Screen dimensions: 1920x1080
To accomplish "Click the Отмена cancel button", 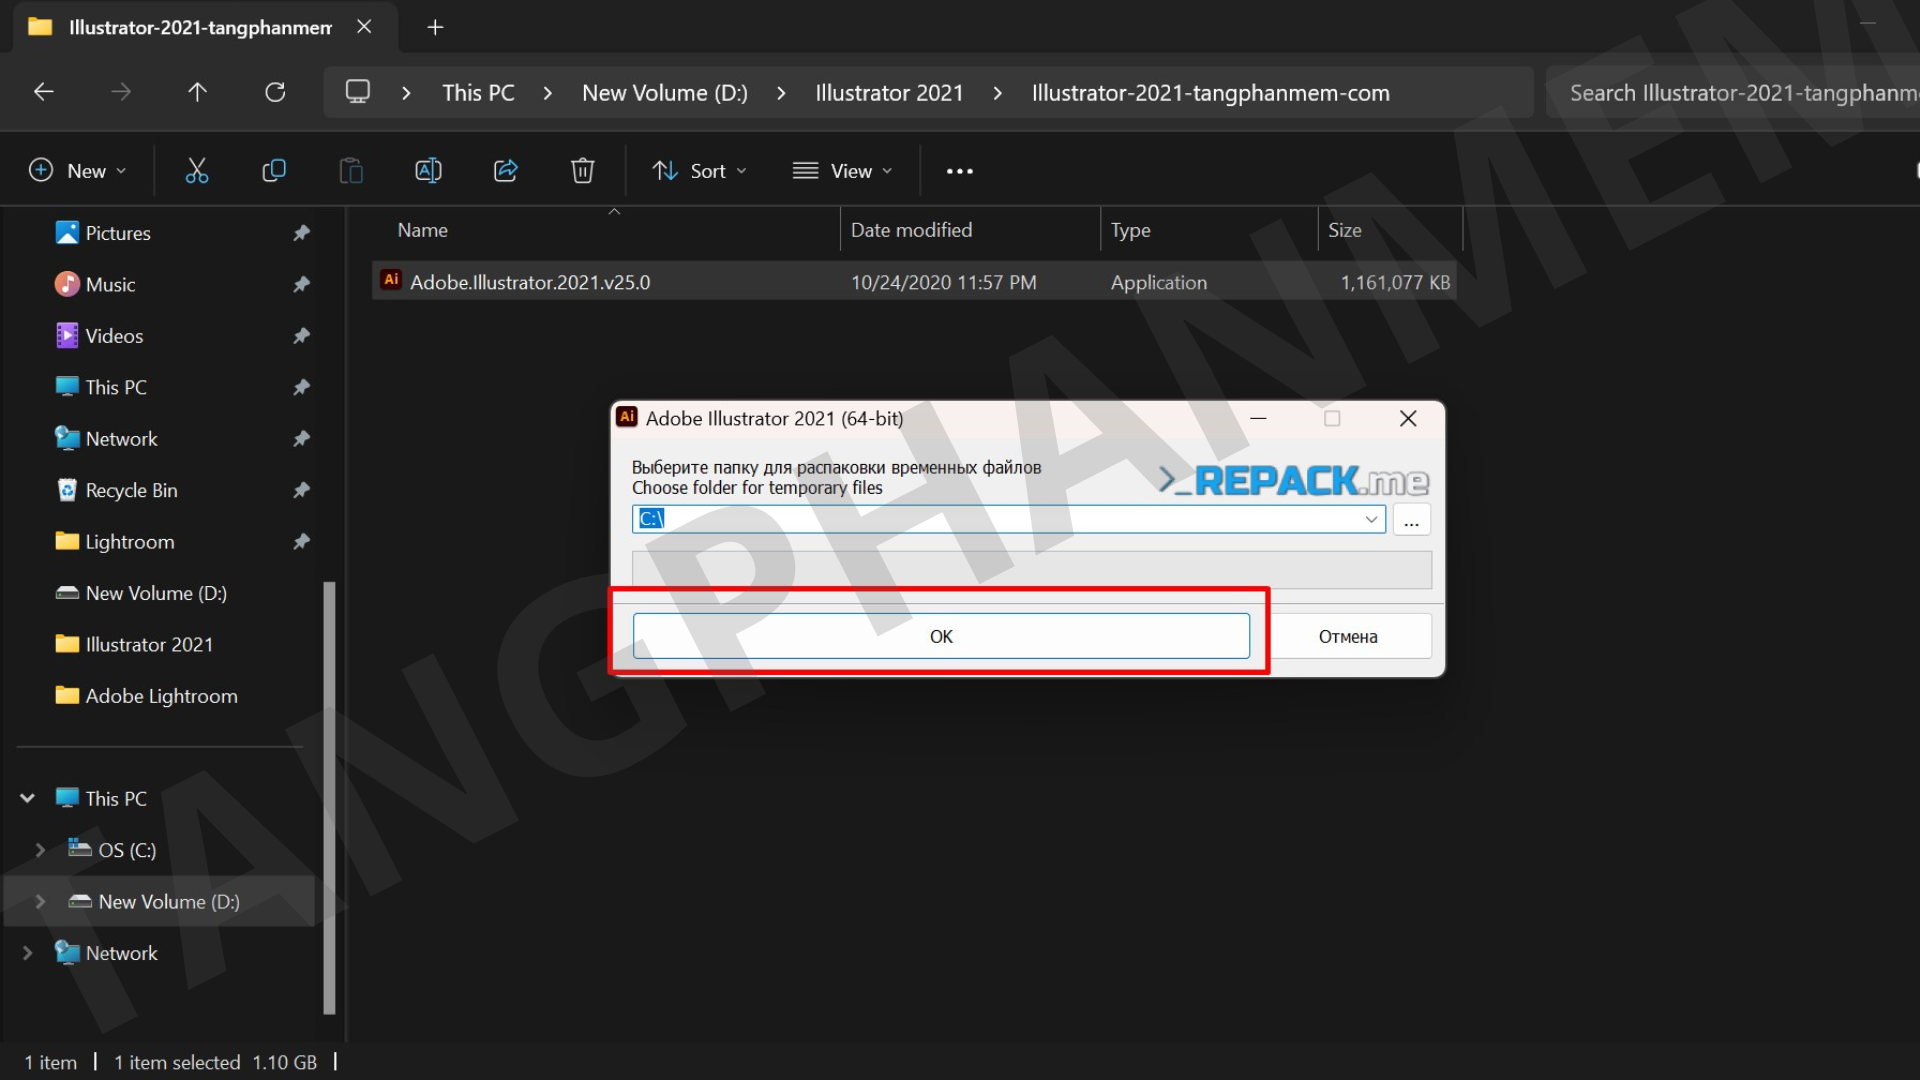I will 1347,636.
